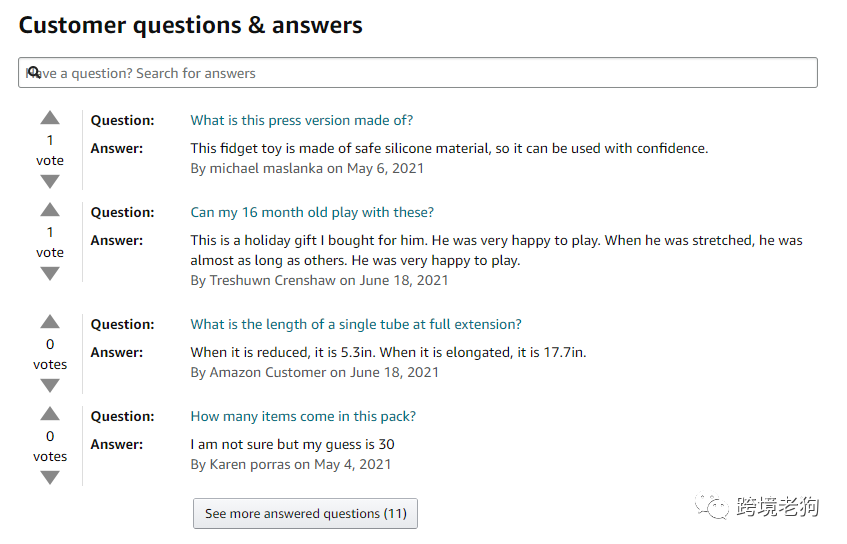Upvote the items in pack question

[50, 415]
